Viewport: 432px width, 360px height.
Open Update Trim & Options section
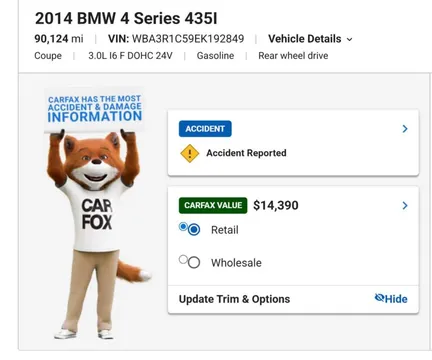(x=234, y=299)
